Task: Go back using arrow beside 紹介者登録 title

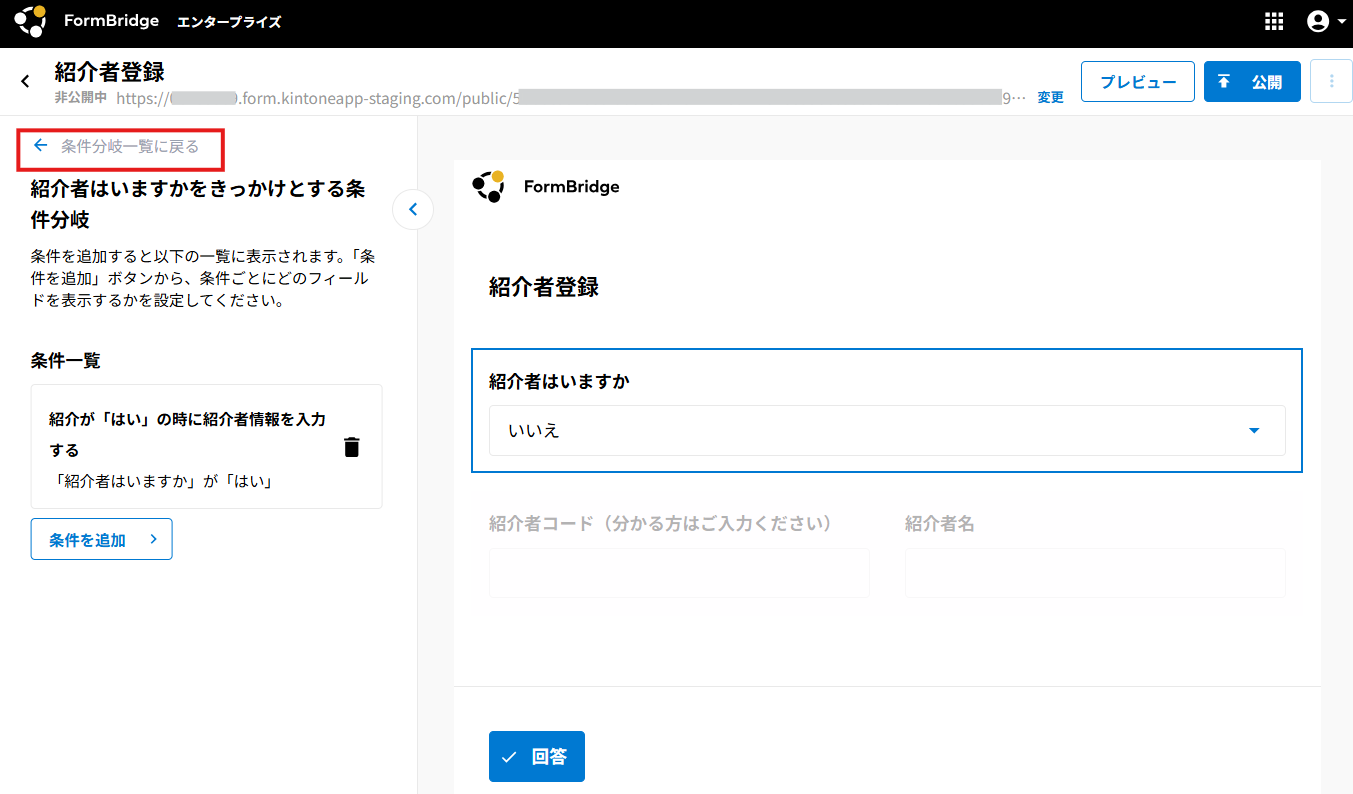Action: tap(26, 82)
